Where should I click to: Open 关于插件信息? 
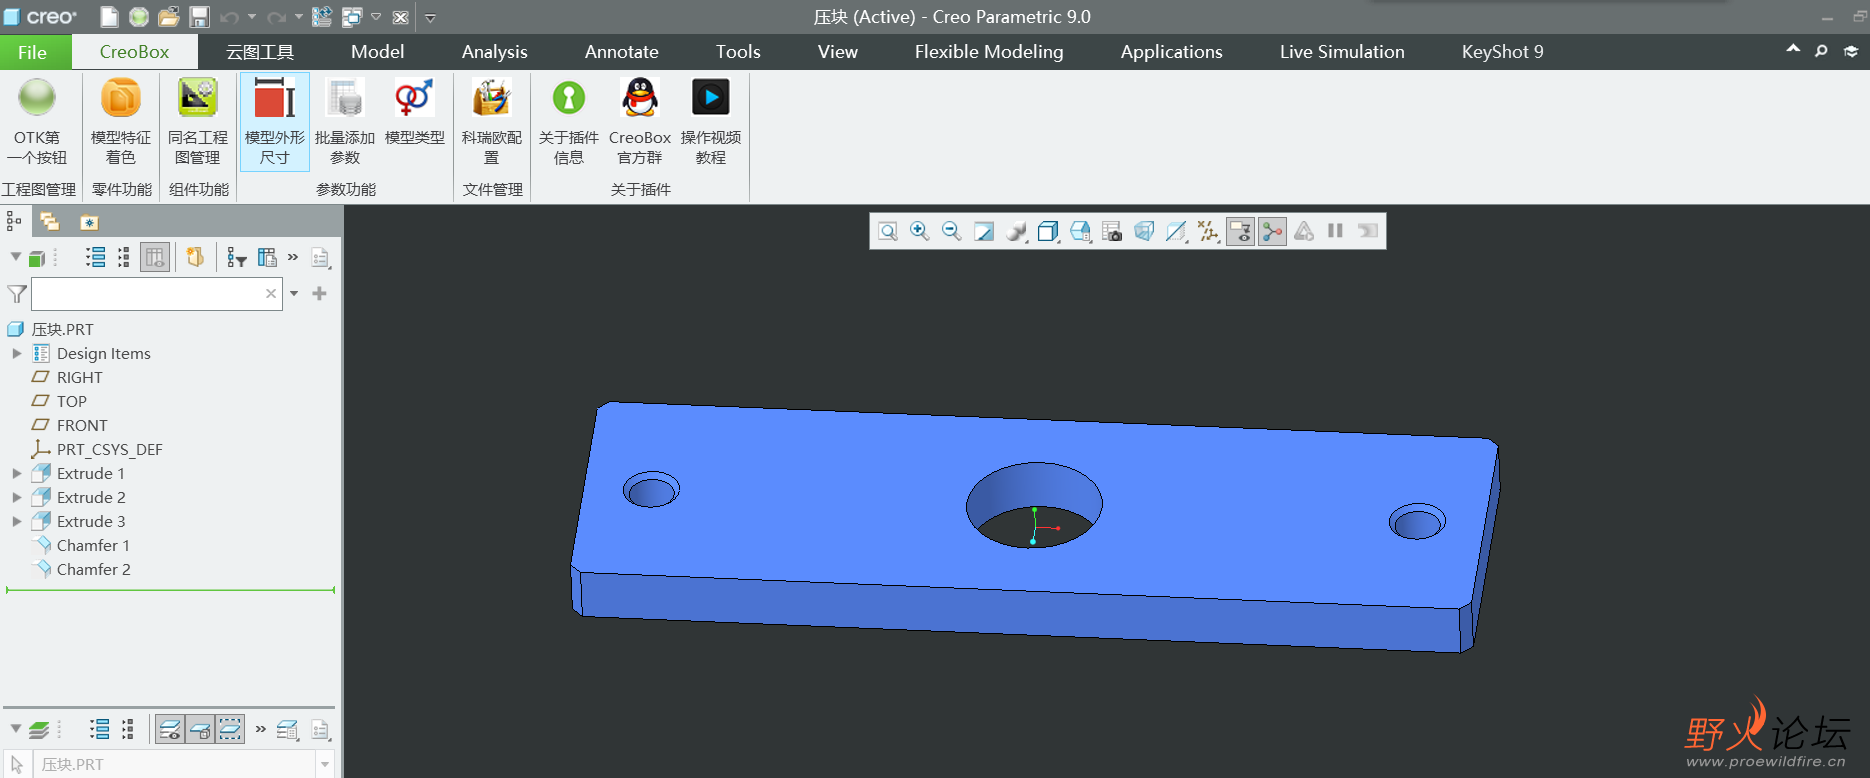click(569, 121)
